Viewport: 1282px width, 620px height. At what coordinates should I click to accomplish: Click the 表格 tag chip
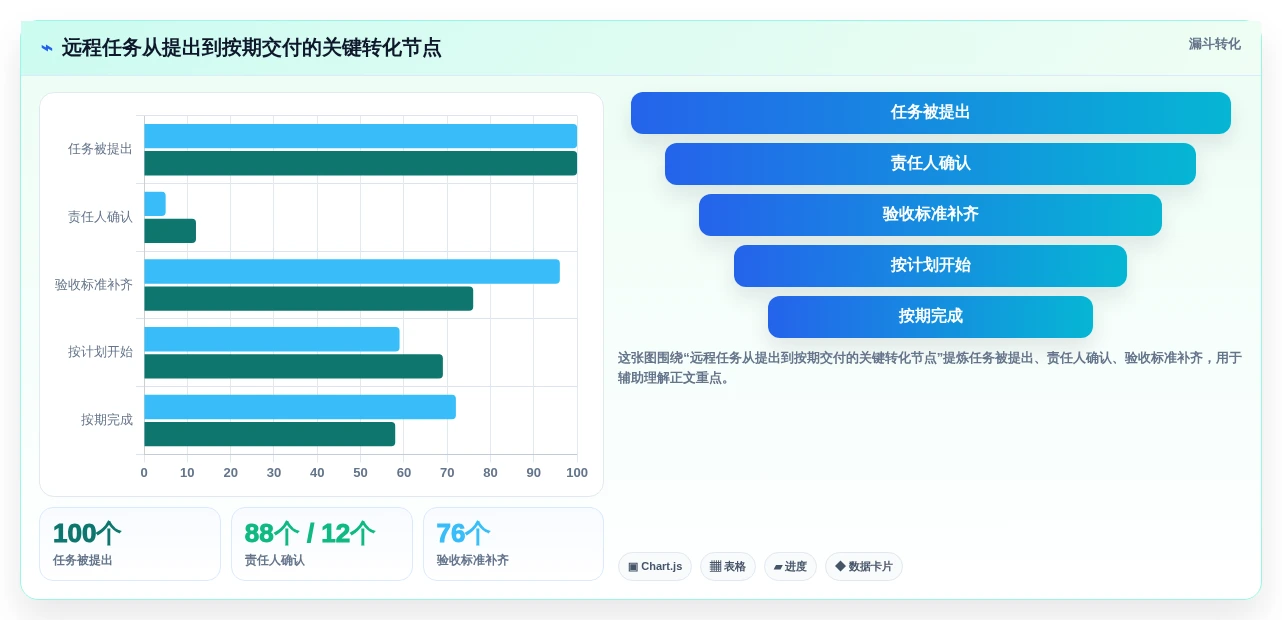tap(728, 567)
